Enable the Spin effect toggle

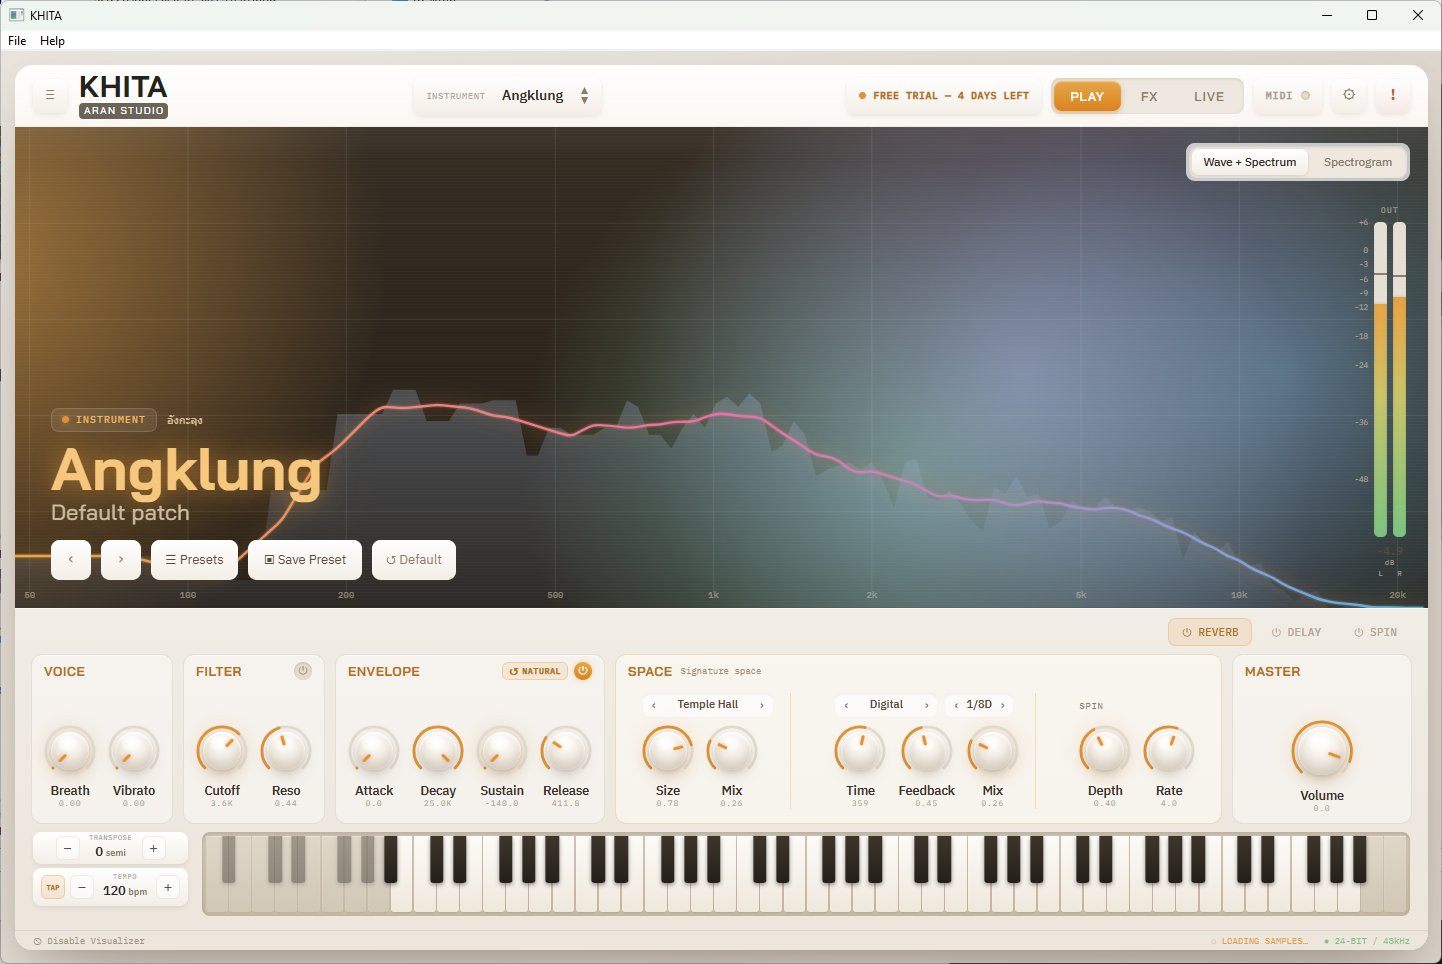click(x=1375, y=632)
